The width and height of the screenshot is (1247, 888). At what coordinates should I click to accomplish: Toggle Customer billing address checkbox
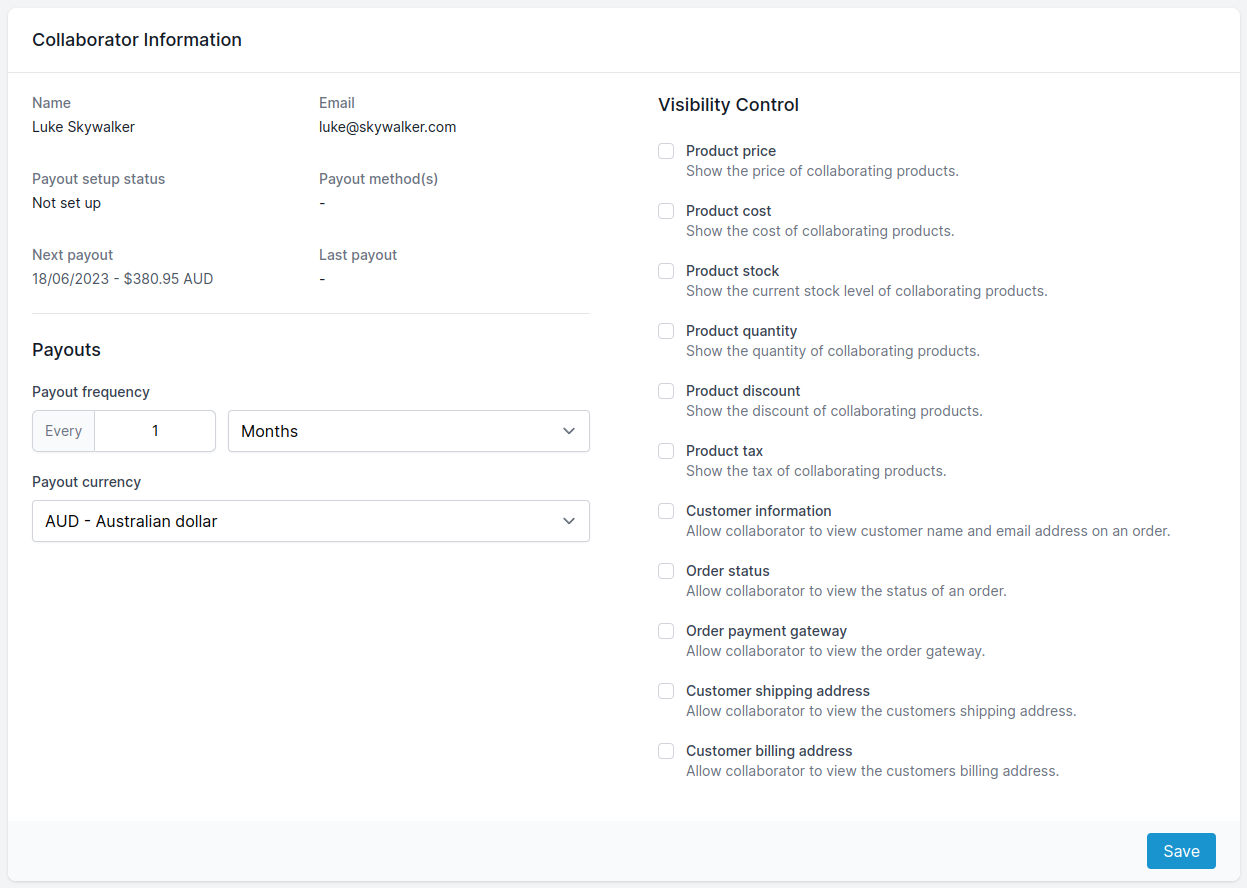click(x=666, y=751)
